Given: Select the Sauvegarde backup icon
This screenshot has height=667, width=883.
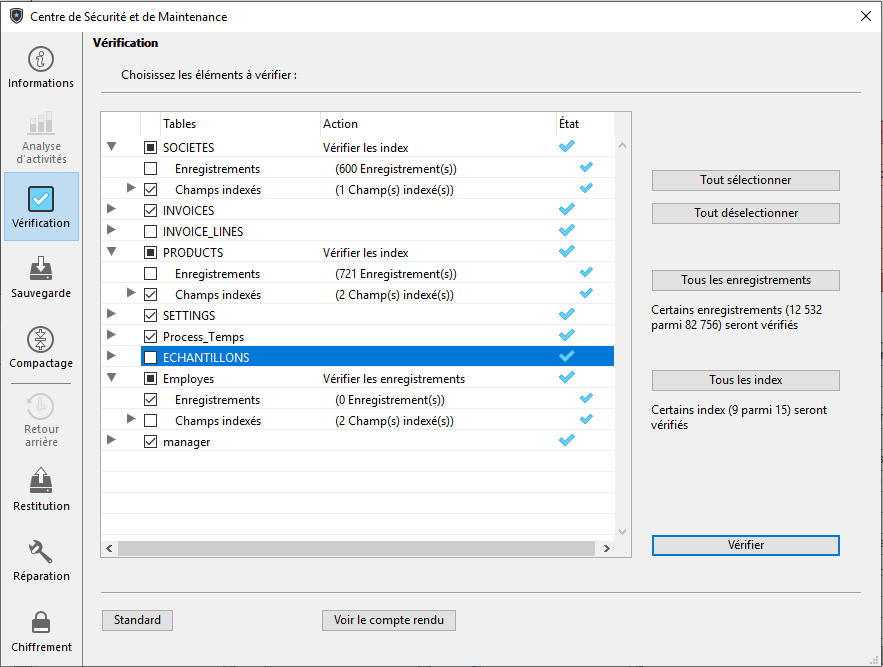Looking at the screenshot, I should 41,270.
